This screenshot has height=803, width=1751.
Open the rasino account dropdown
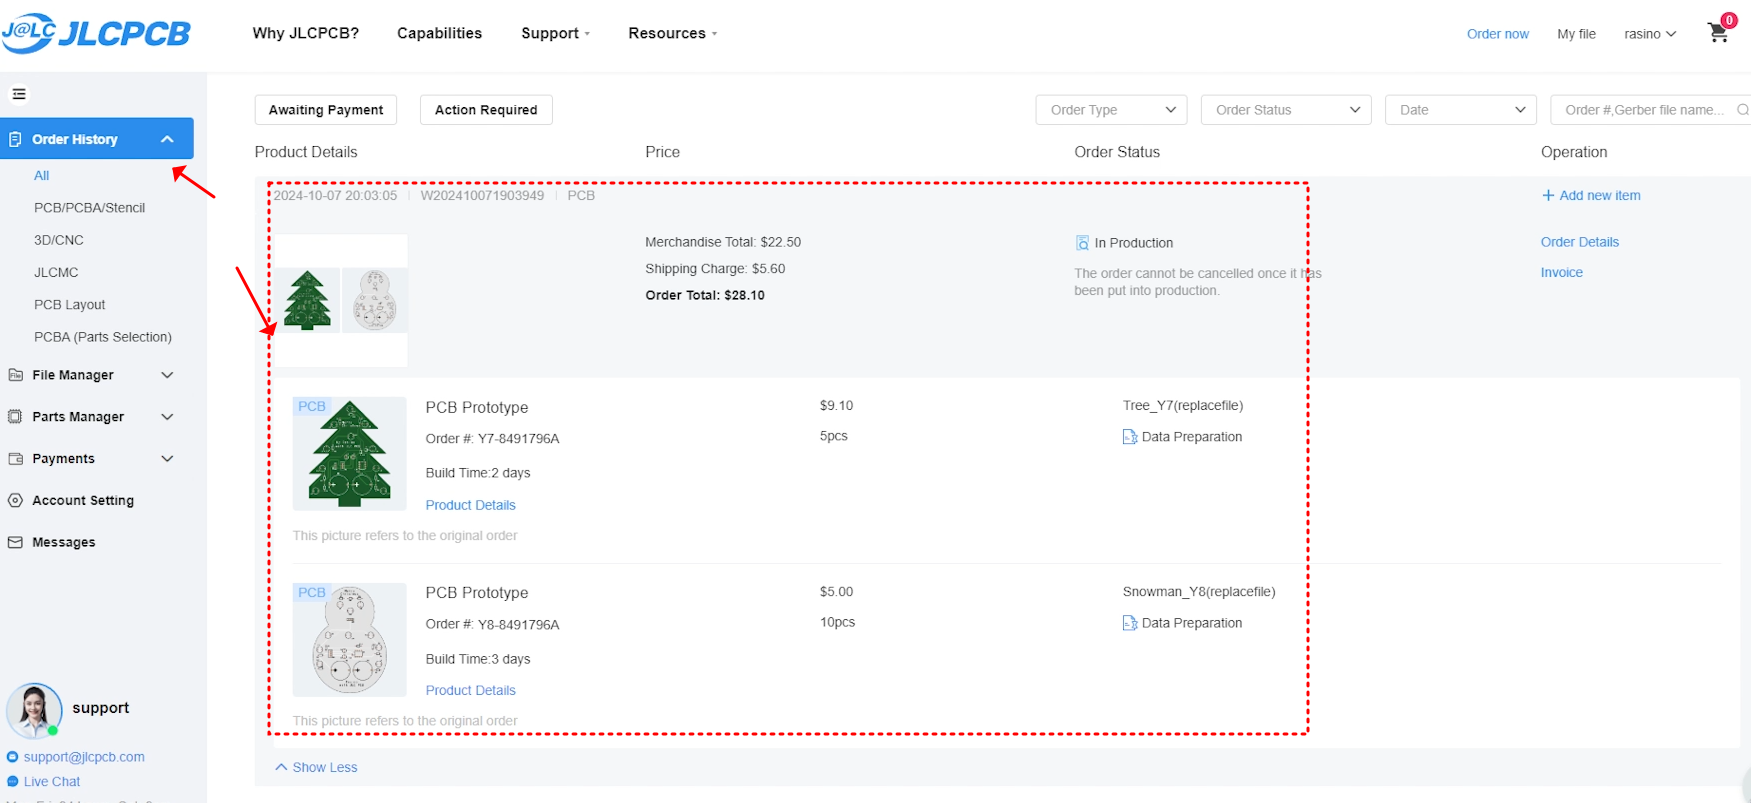1650,34
